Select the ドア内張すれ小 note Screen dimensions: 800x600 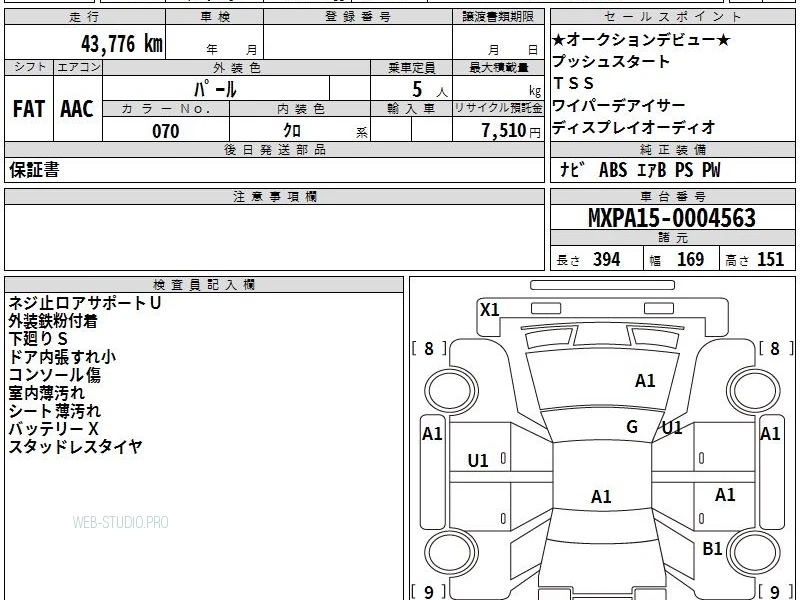click(x=62, y=357)
